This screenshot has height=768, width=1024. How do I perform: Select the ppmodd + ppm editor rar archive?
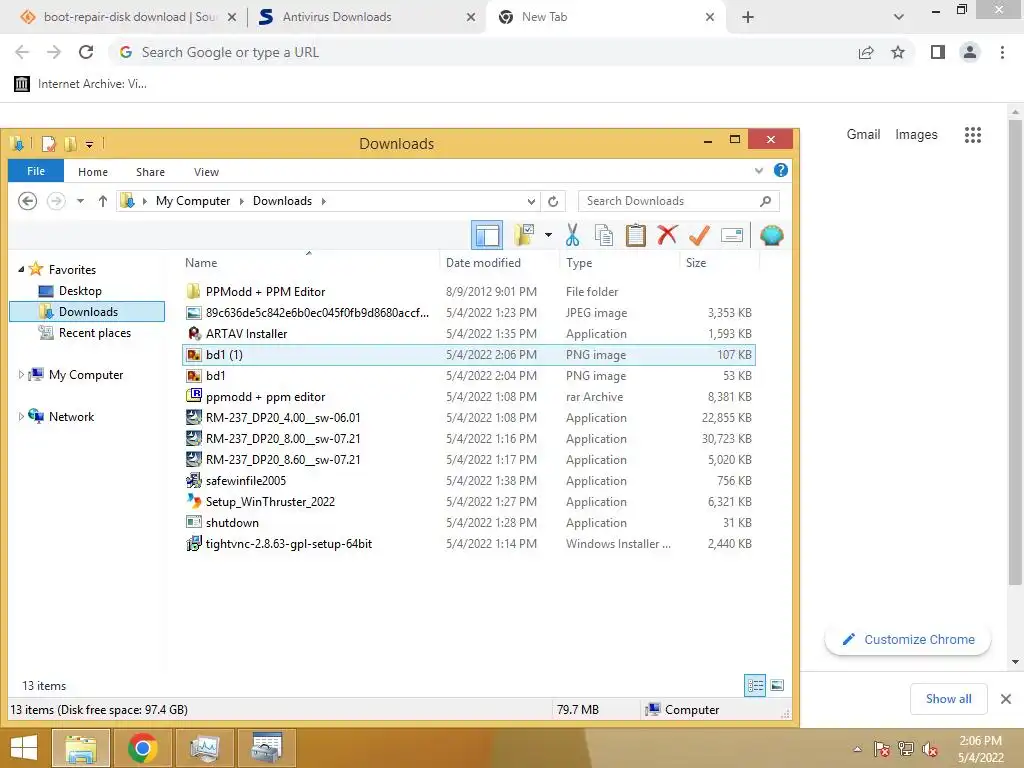(x=468, y=396)
